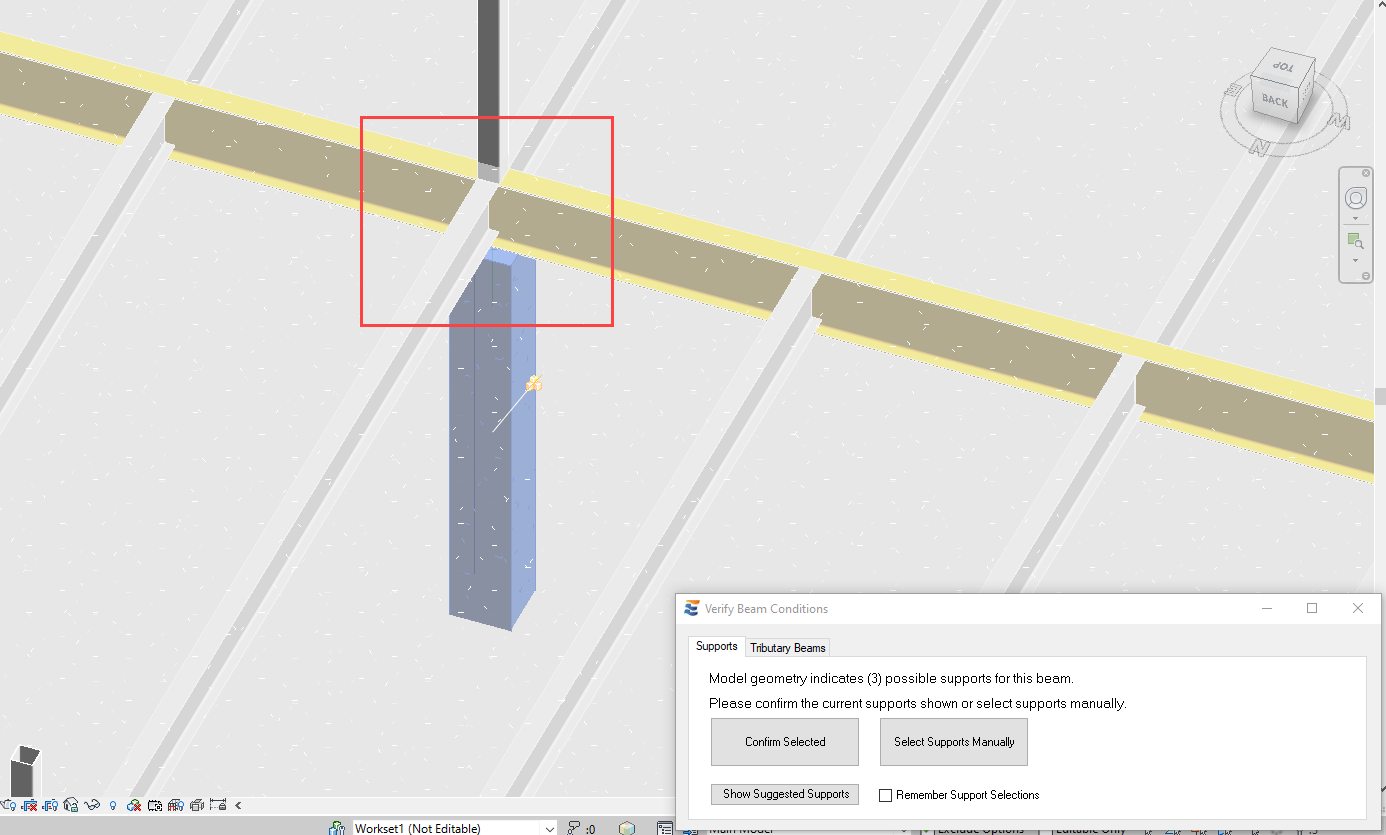Screen dimensions: 1386x835
Task: Click the Unlocked 3D View house icon
Action: click(70, 805)
